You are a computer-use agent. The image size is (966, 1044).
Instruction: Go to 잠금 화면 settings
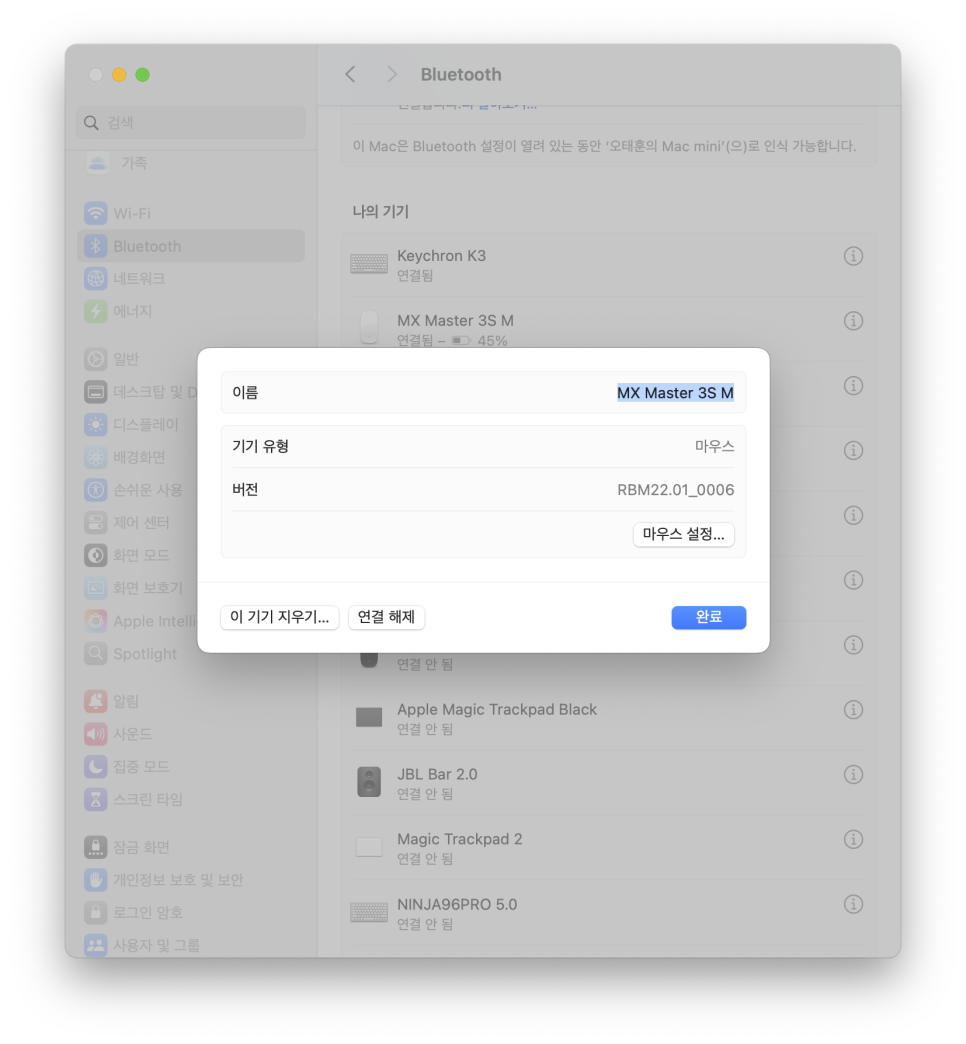pyautogui.click(x=191, y=846)
